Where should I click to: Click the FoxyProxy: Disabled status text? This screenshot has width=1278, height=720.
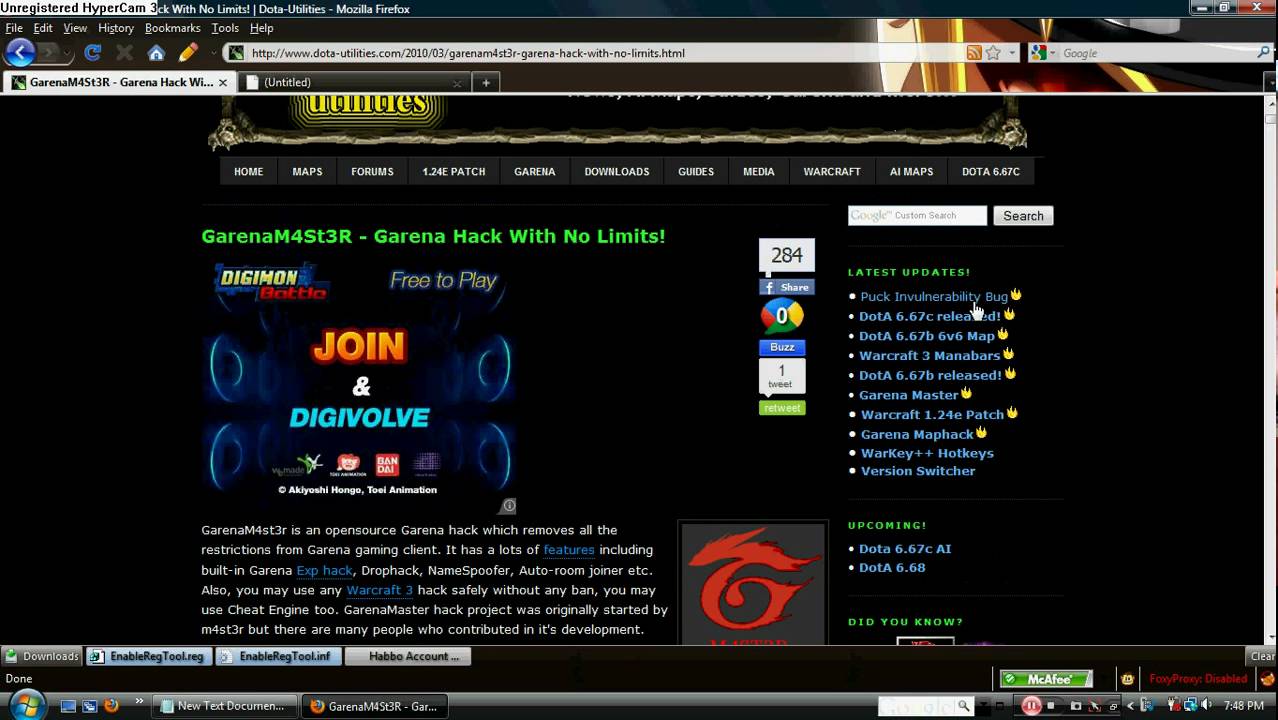(1198, 679)
